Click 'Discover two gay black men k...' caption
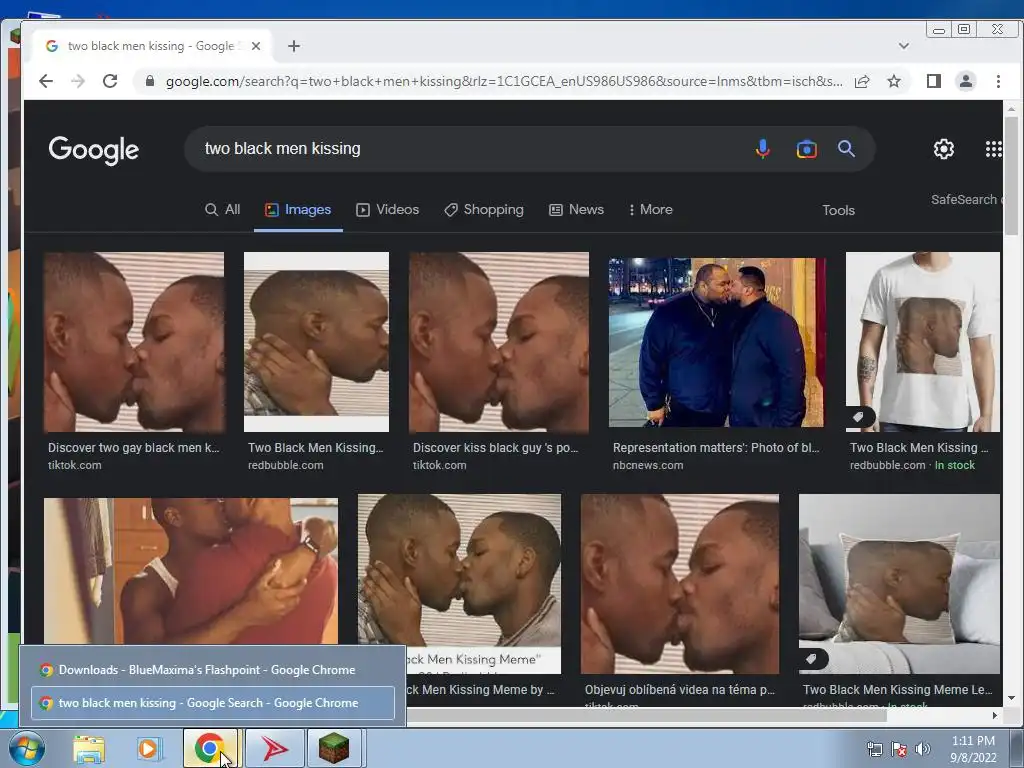The width and height of the screenshot is (1024, 768). [x=133, y=447]
